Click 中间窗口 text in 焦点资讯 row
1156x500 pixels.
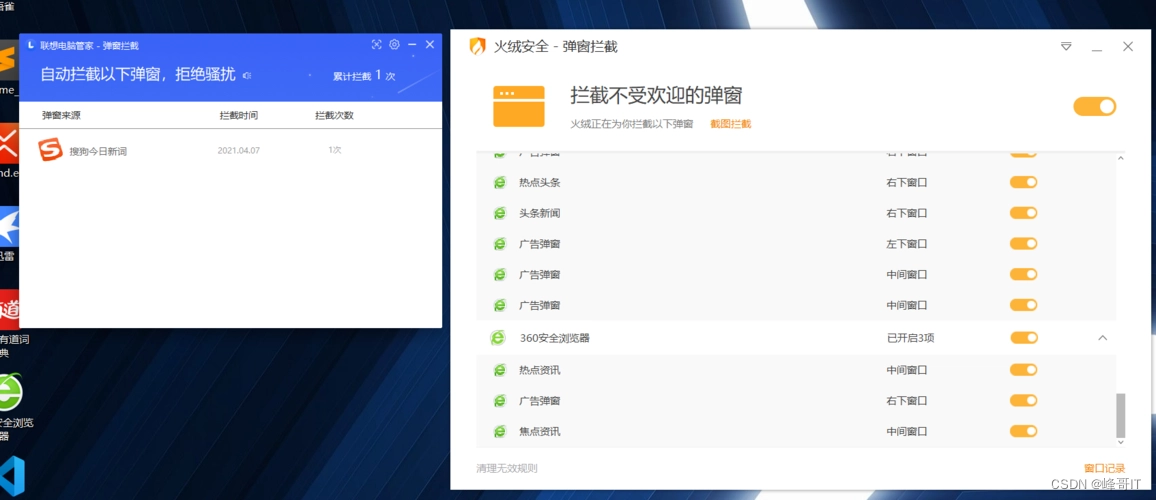pyautogui.click(x=907, y=431)
